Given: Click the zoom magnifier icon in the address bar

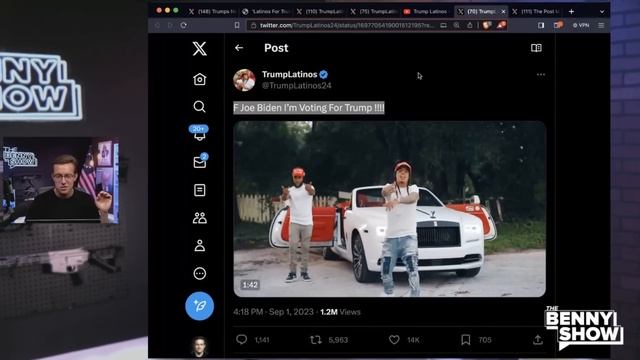Looking at the screenshot, I should 456,25.
